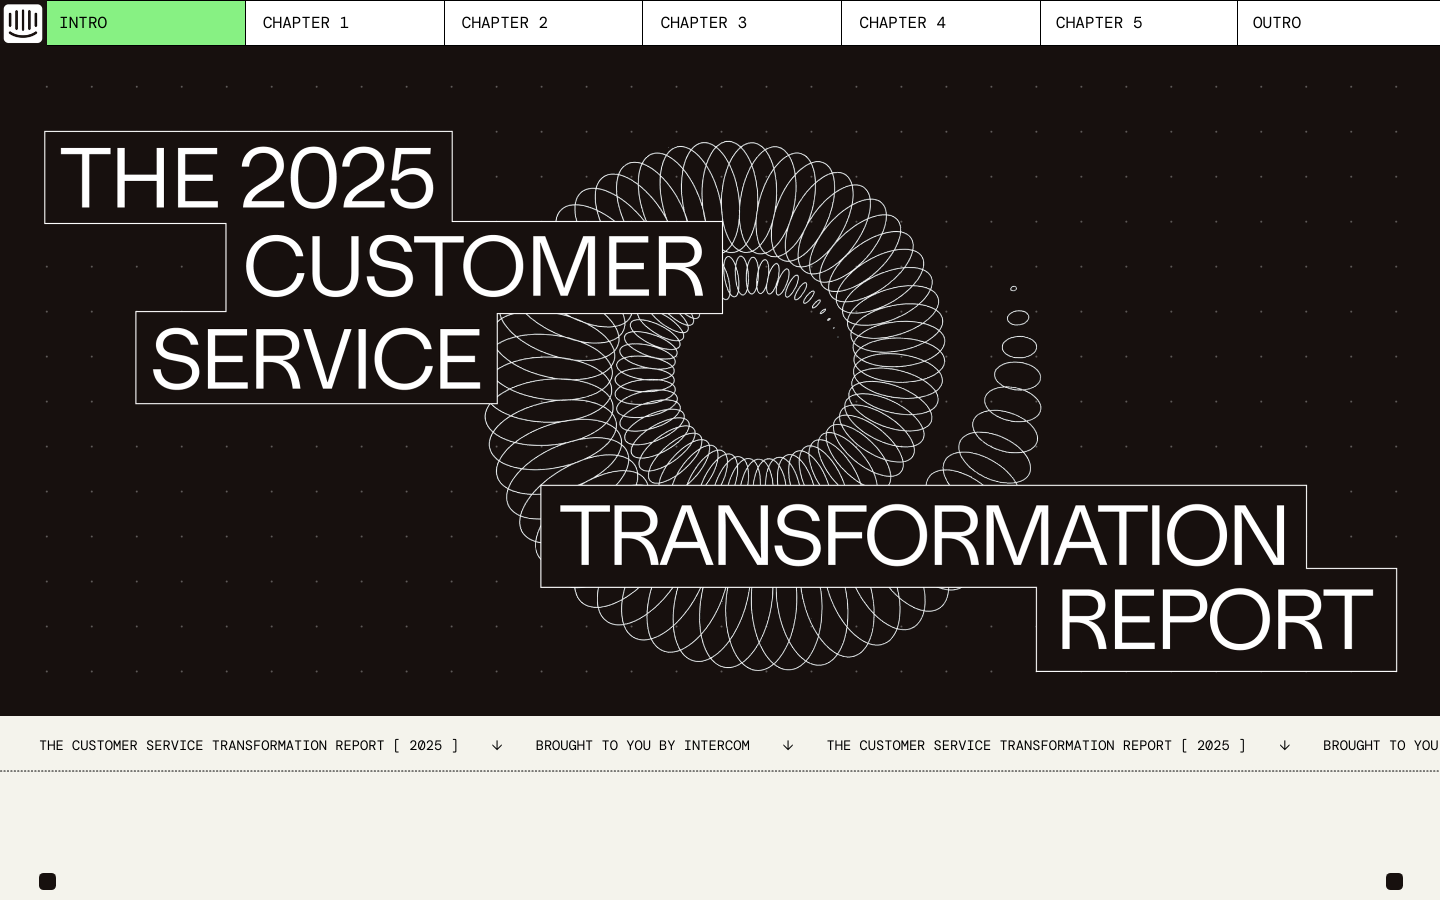The image size is (1440, 900).
Task: Click the "TRANSFORMATION" headline text
Action: [923, 536]
